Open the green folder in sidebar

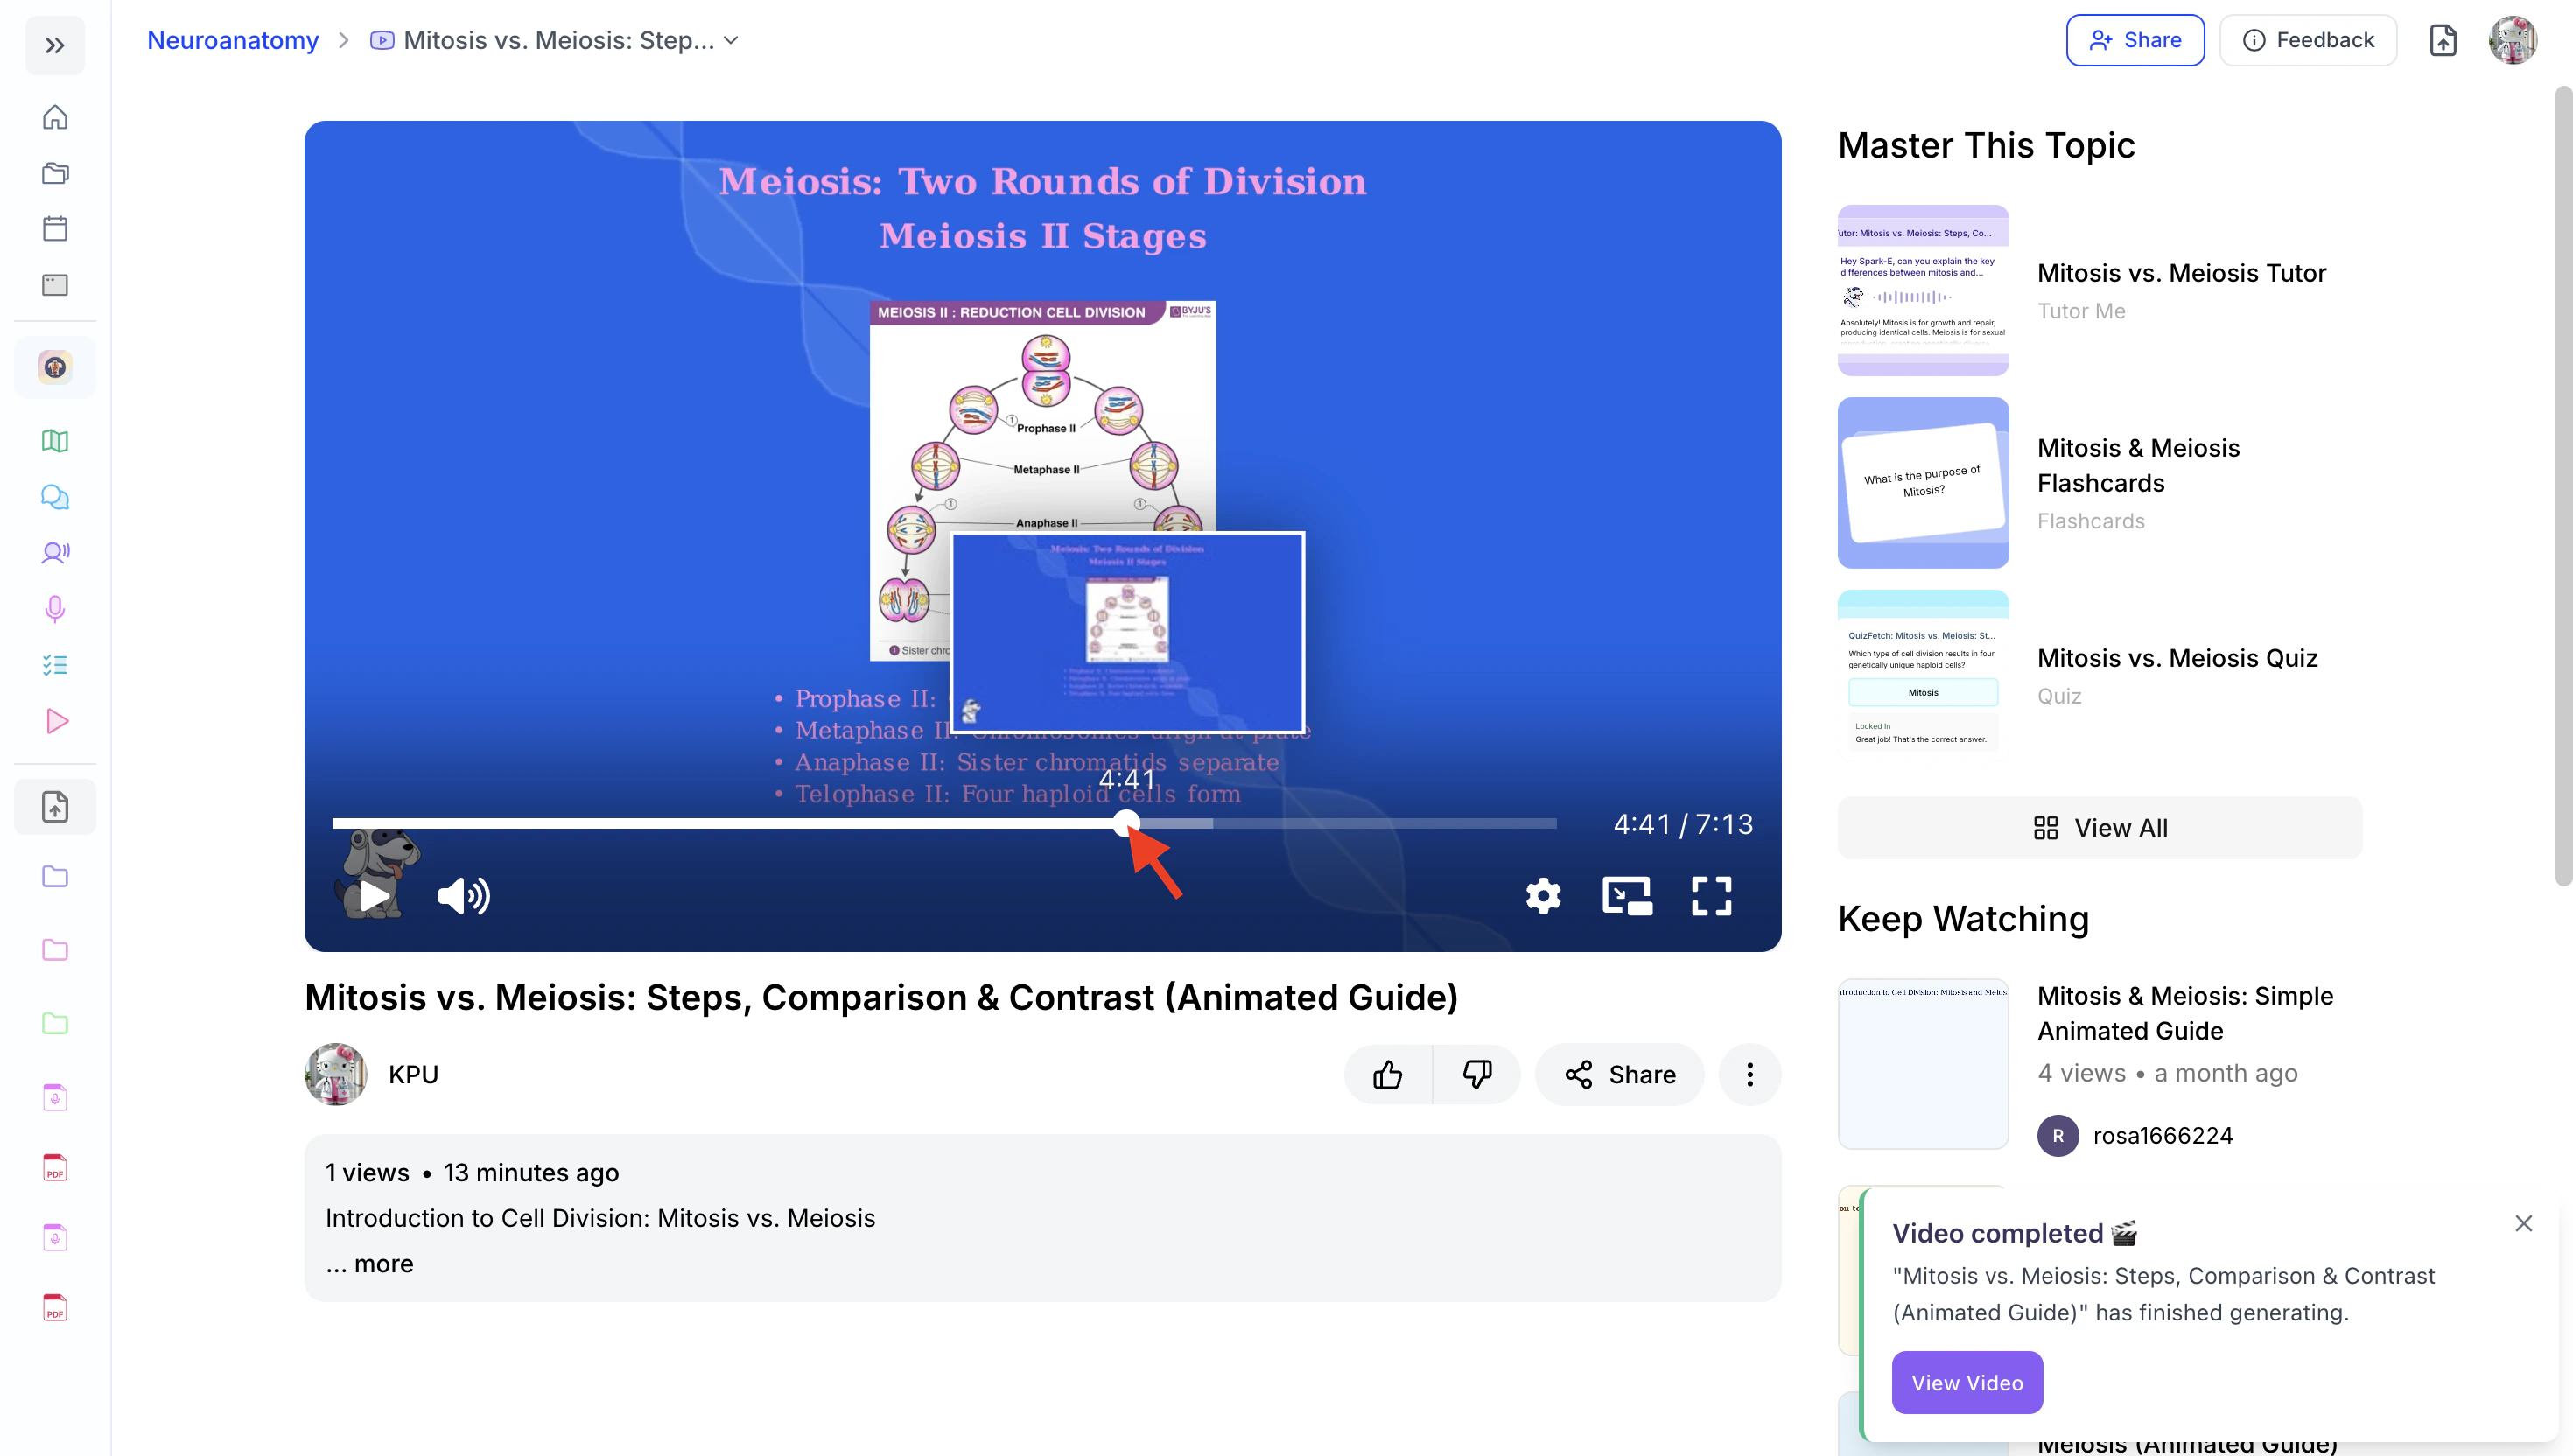click(x=55, y=1023)
